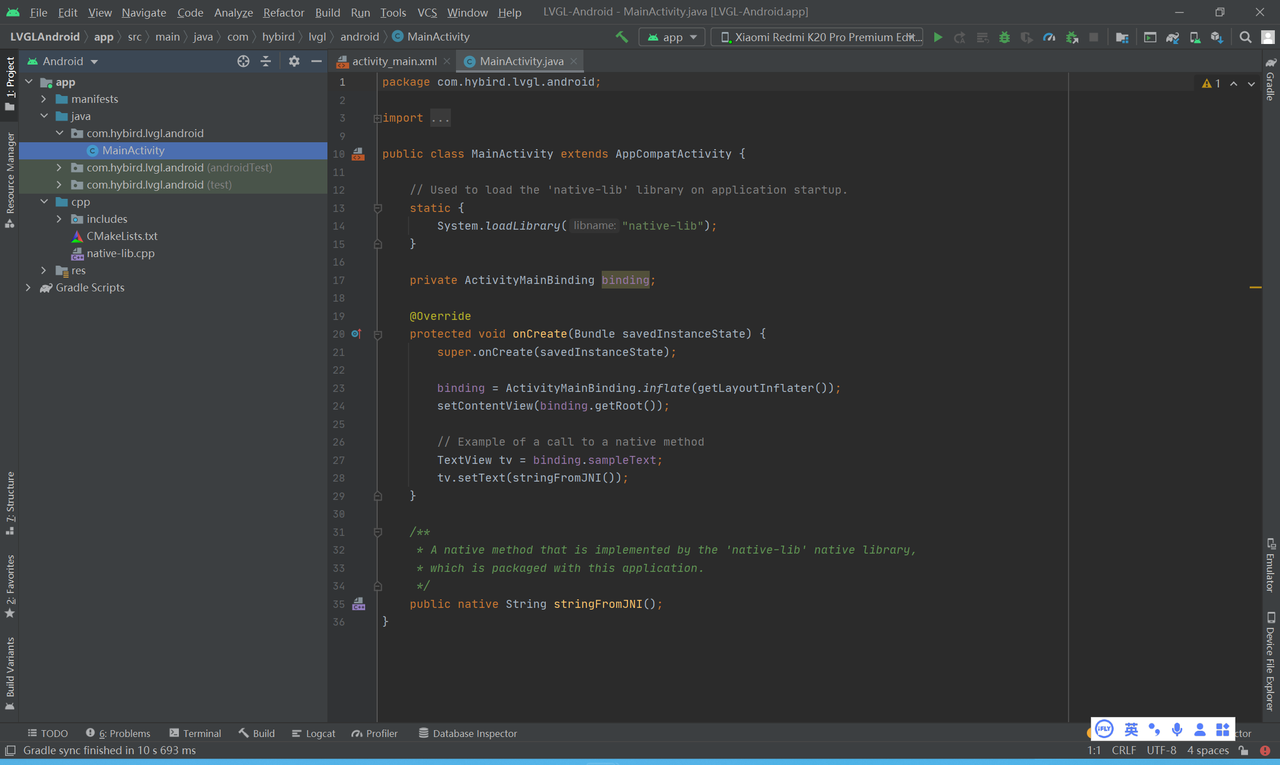Open the Analyze menu

(233, 12)
